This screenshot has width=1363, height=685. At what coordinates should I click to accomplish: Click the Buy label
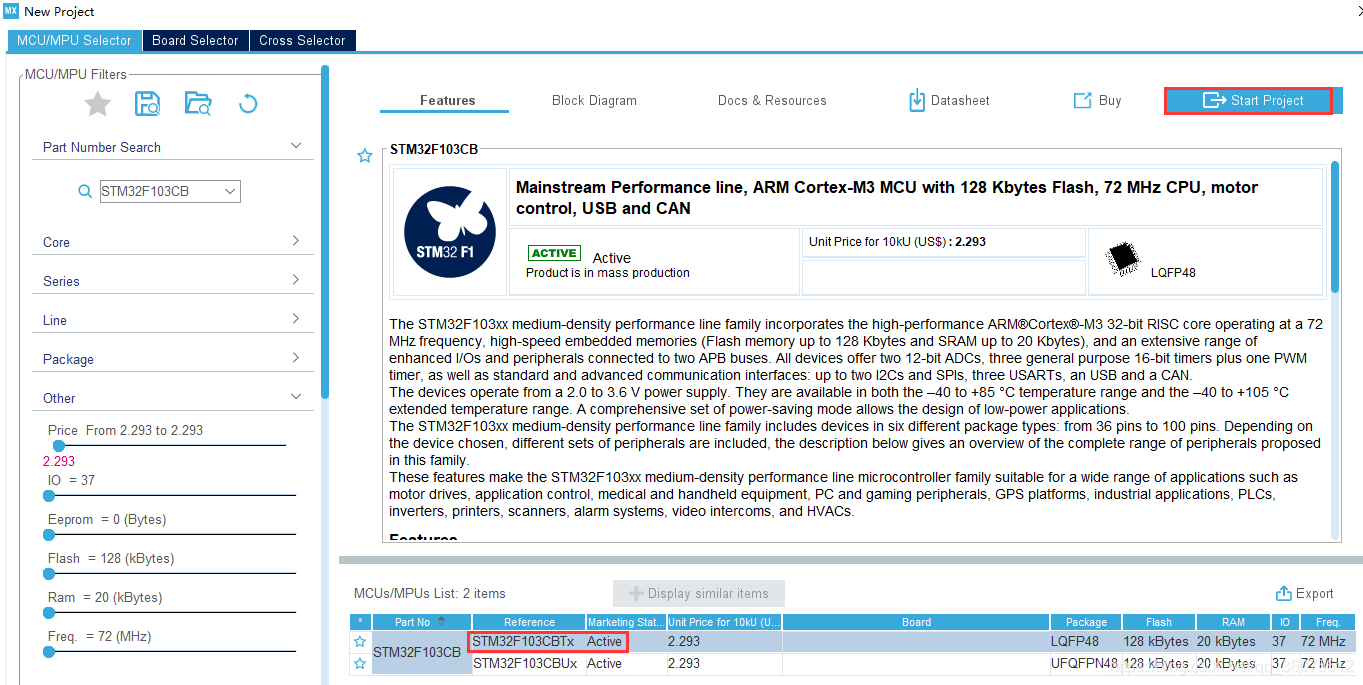click(x=1110, y=100)
